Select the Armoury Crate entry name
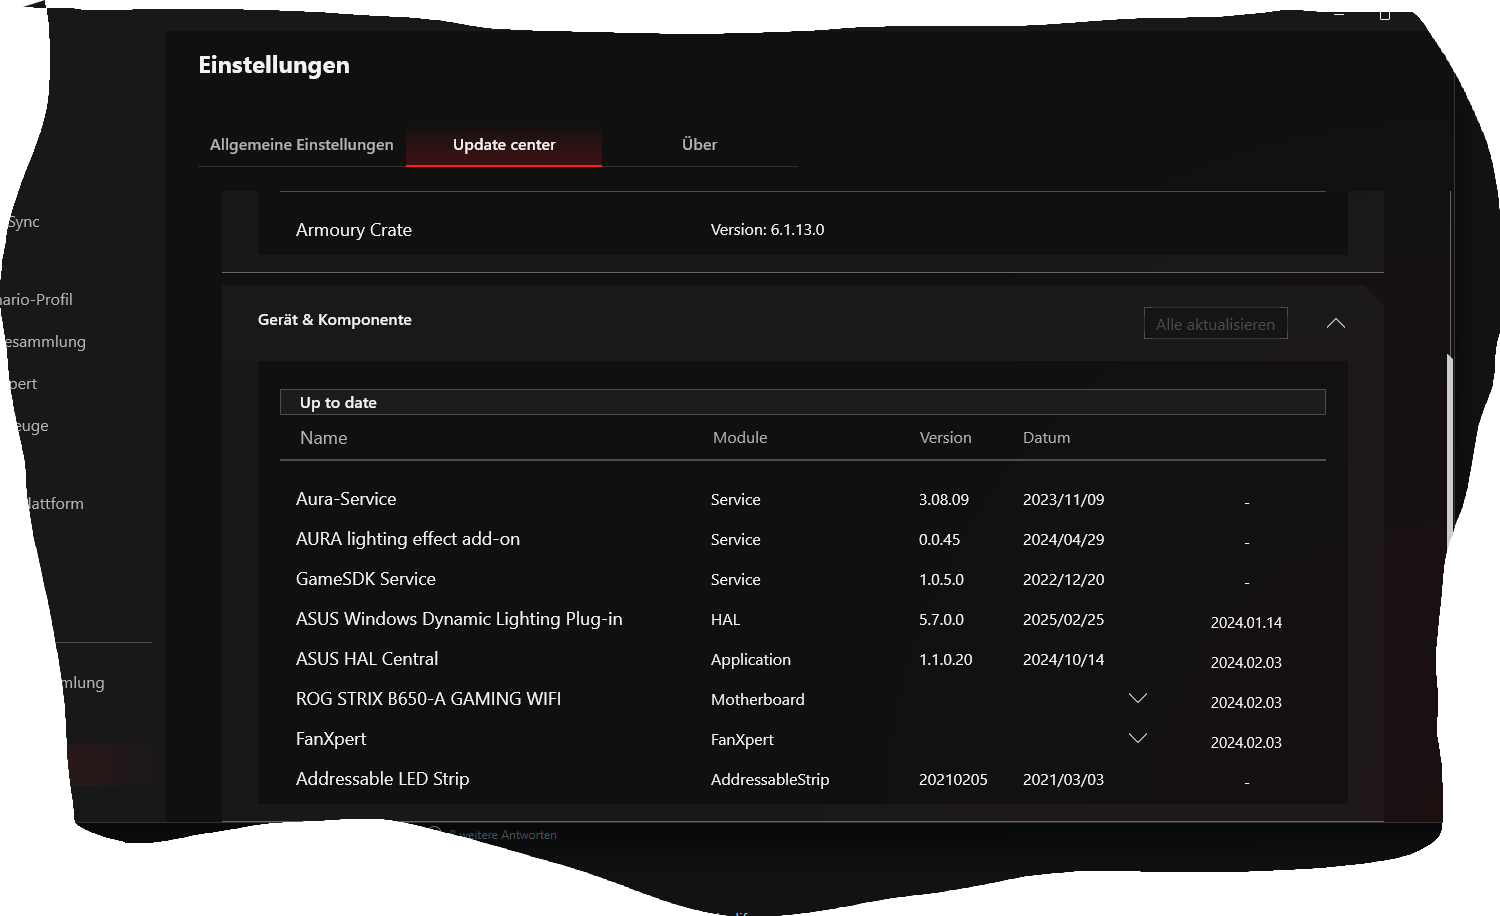 point(354,230)
